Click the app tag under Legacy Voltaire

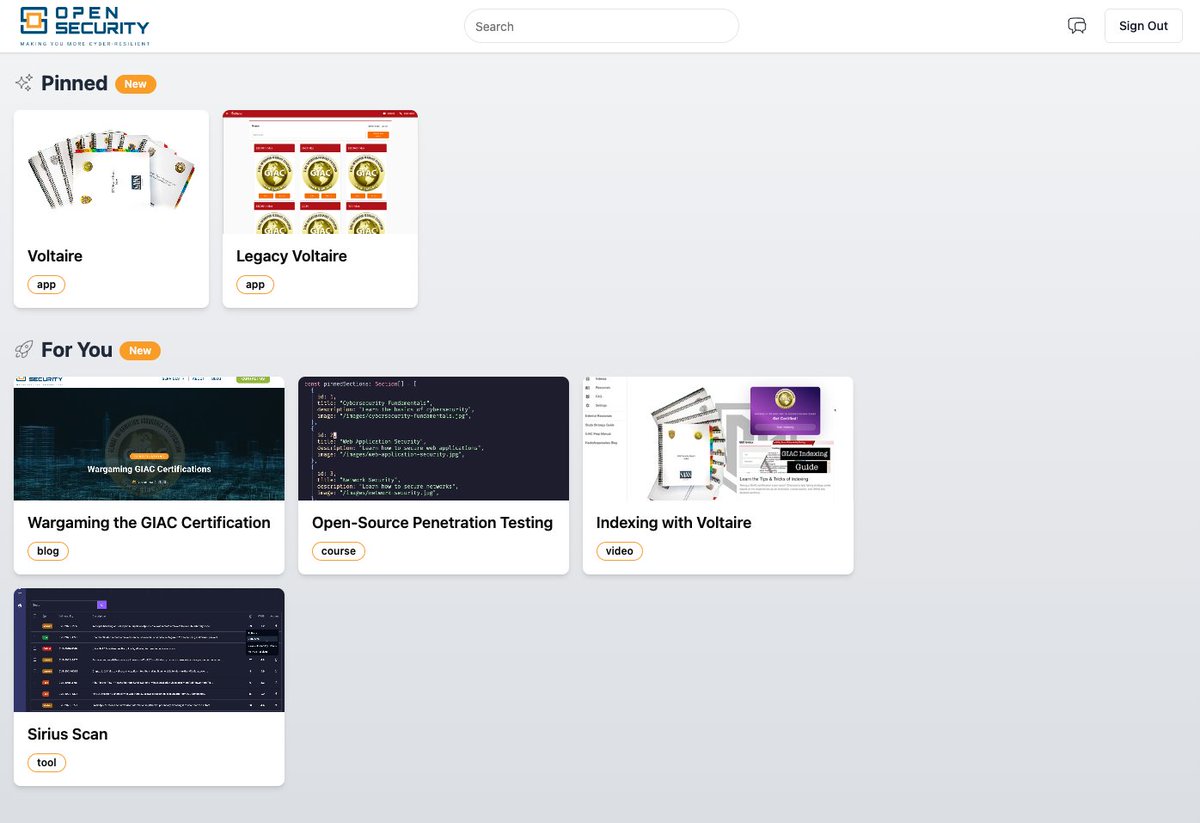click(255, 285)
